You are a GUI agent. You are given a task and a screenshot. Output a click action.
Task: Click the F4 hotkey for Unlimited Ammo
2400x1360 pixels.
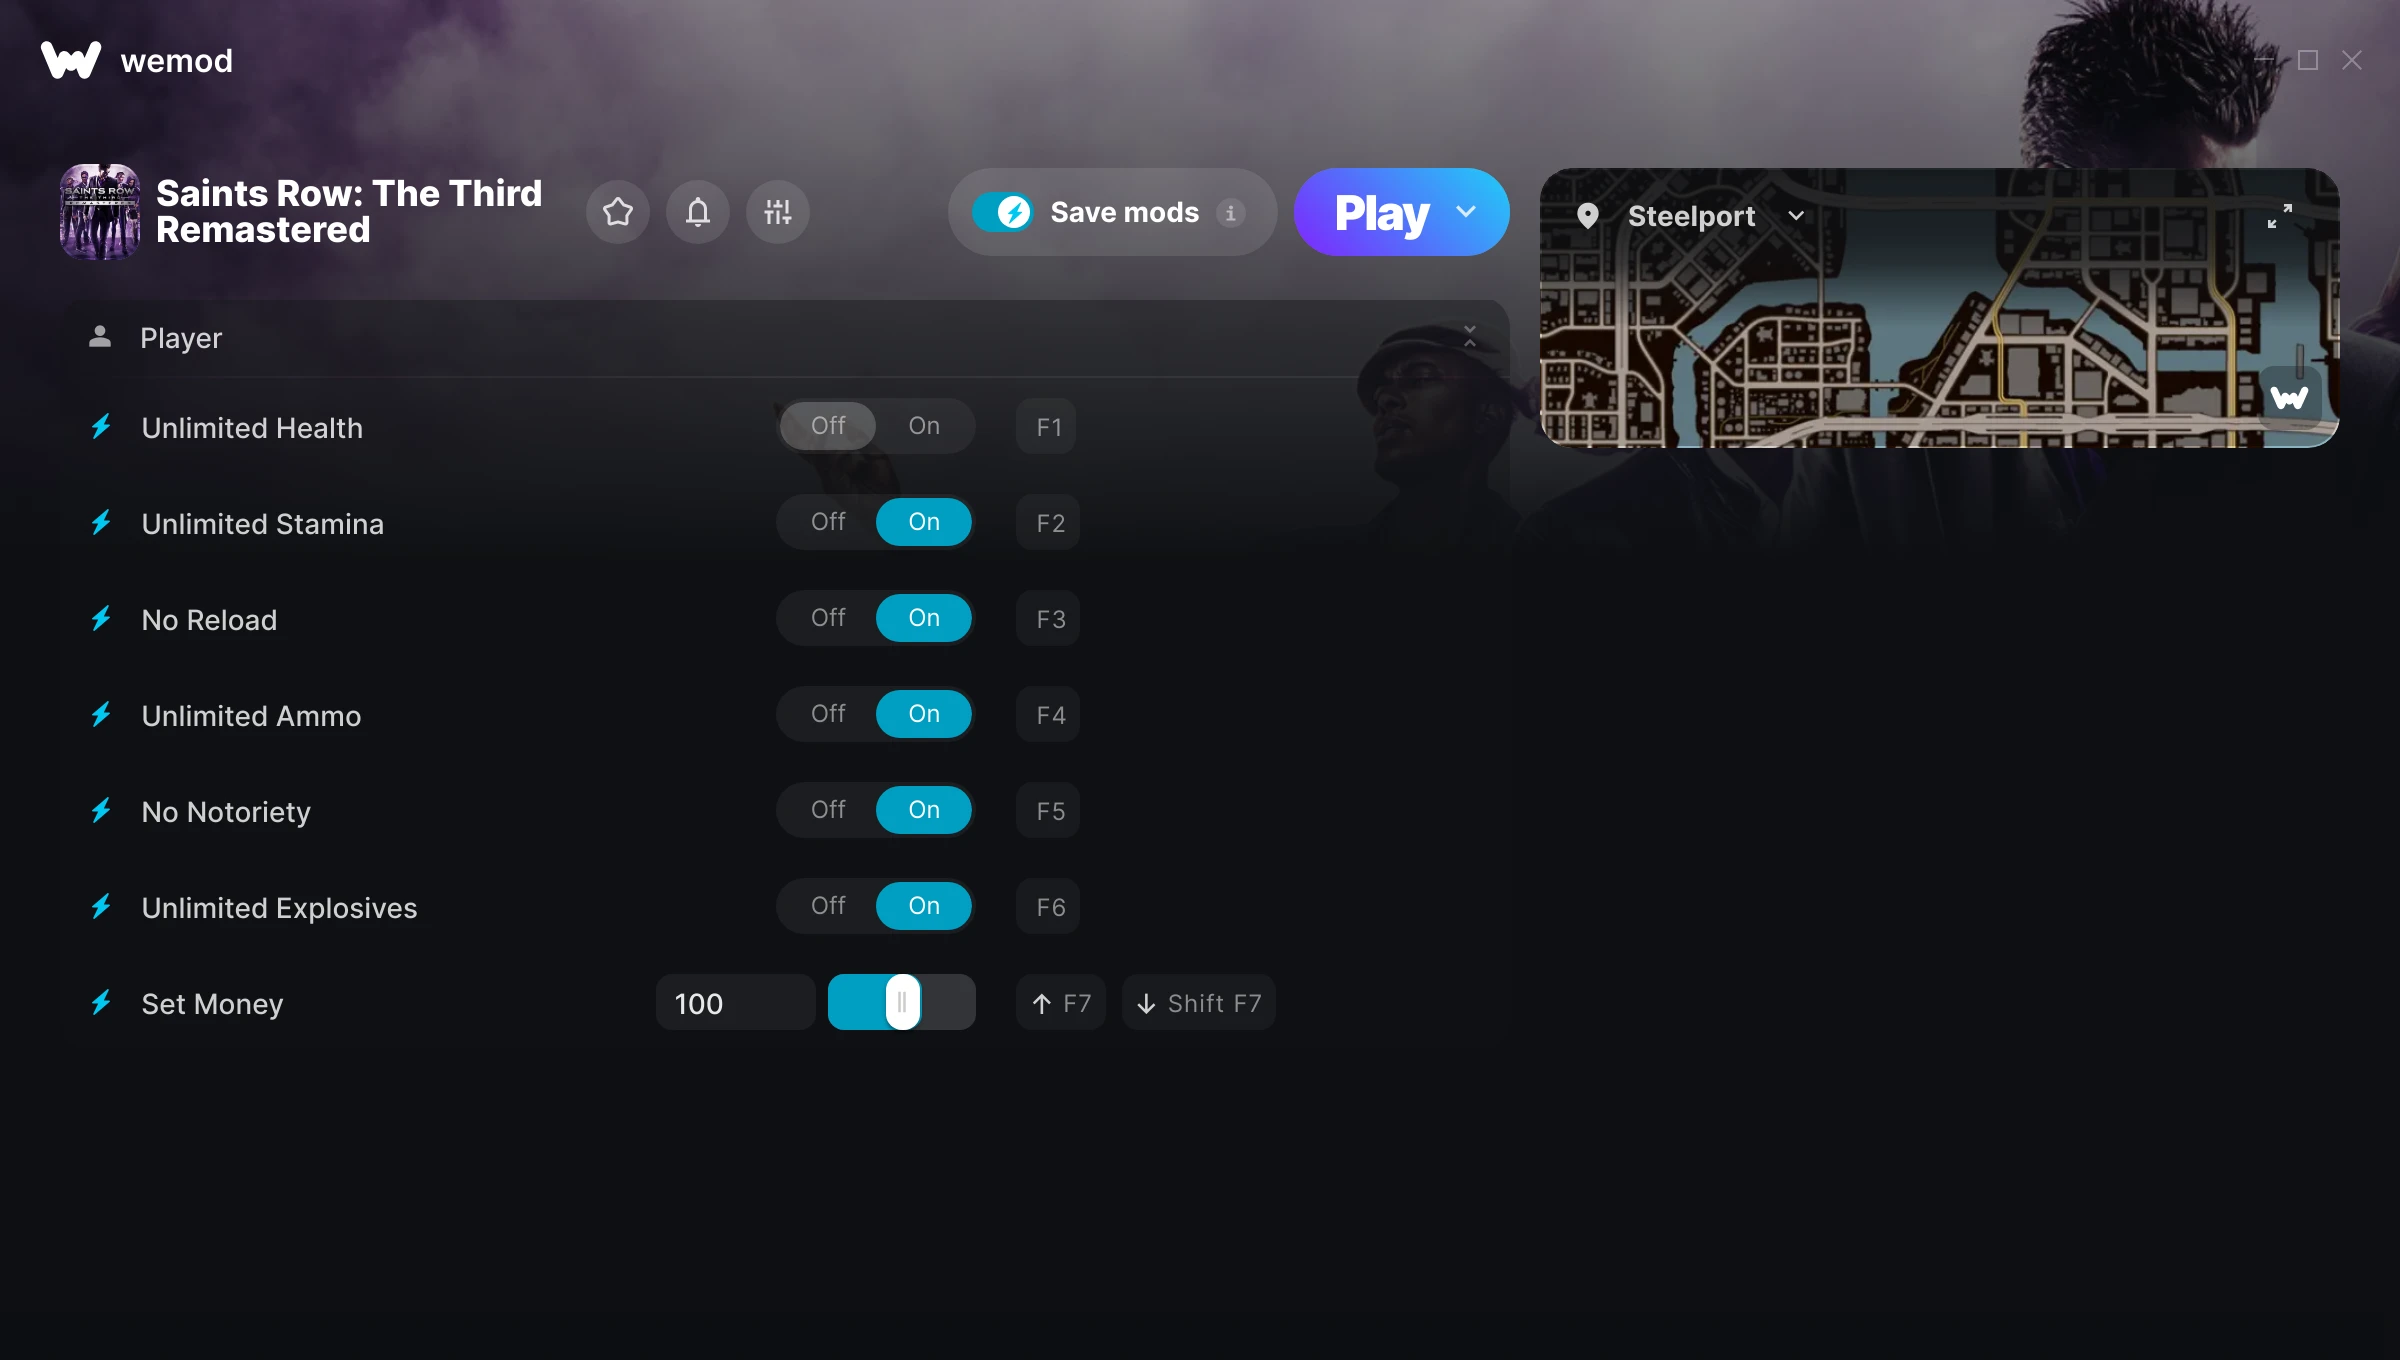(x=1049, y=714)
